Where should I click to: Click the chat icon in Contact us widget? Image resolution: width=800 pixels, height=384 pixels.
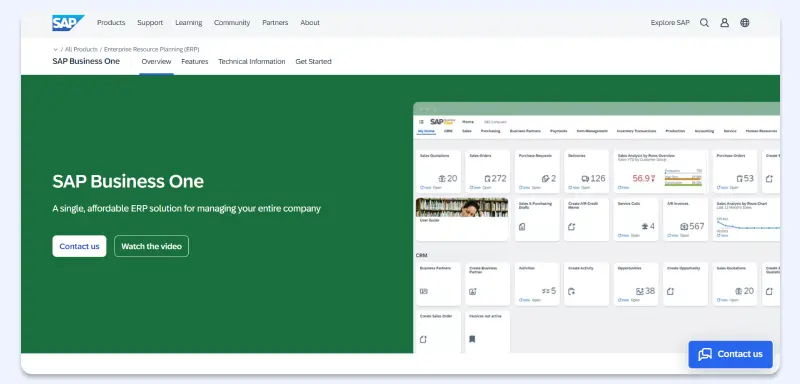click(x=705, y=354)
